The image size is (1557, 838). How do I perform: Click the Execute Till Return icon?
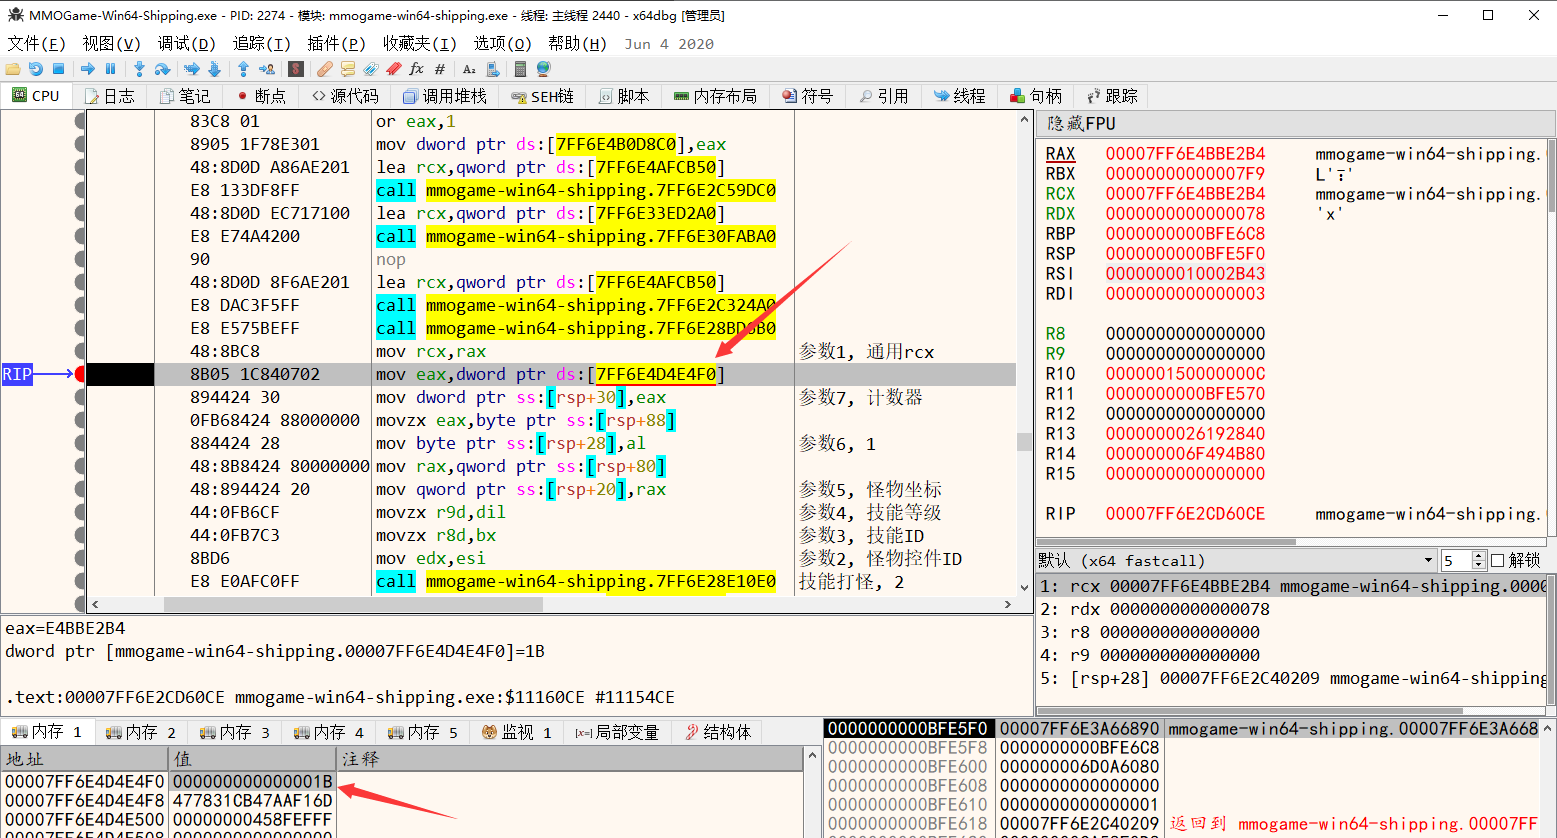(243, 69)
